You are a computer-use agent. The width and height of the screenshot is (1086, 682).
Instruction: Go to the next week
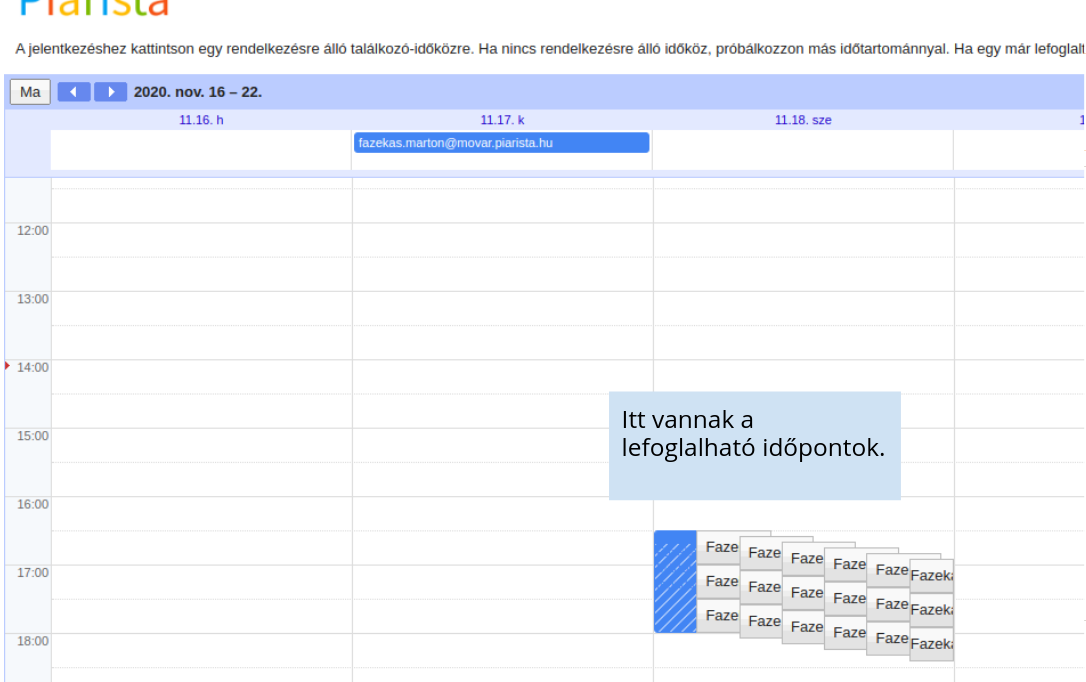[x=110, y=92]
